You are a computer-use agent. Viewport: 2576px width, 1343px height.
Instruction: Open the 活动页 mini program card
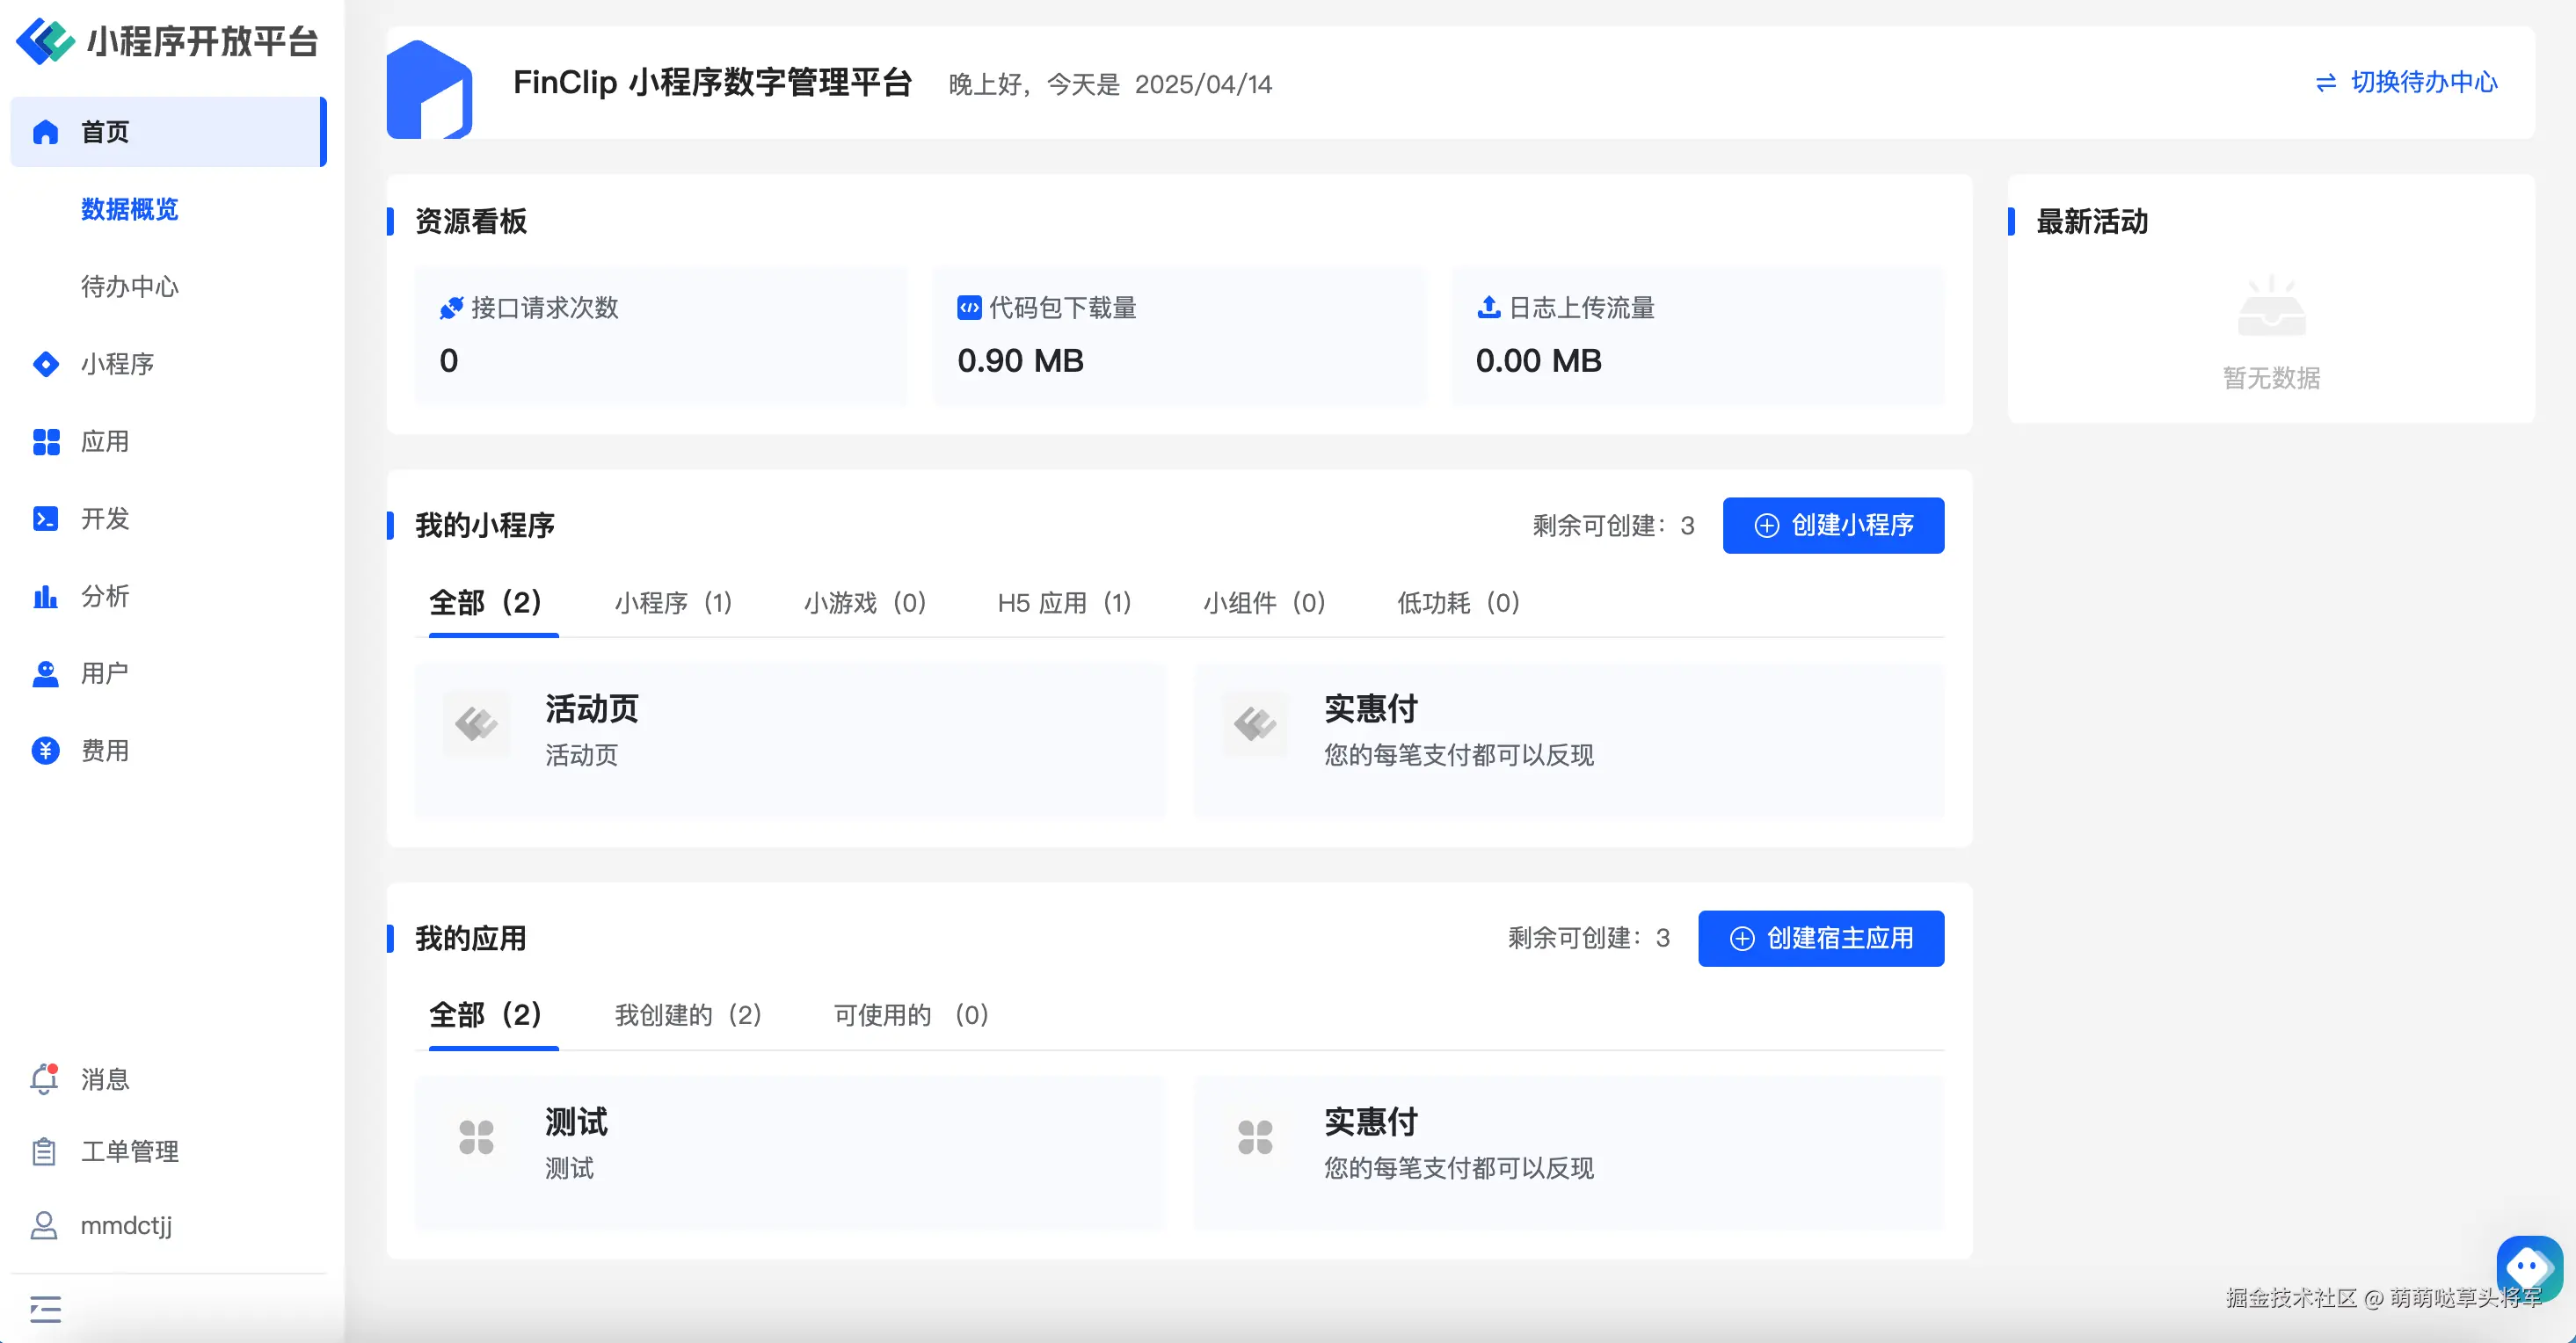[790, 740]
